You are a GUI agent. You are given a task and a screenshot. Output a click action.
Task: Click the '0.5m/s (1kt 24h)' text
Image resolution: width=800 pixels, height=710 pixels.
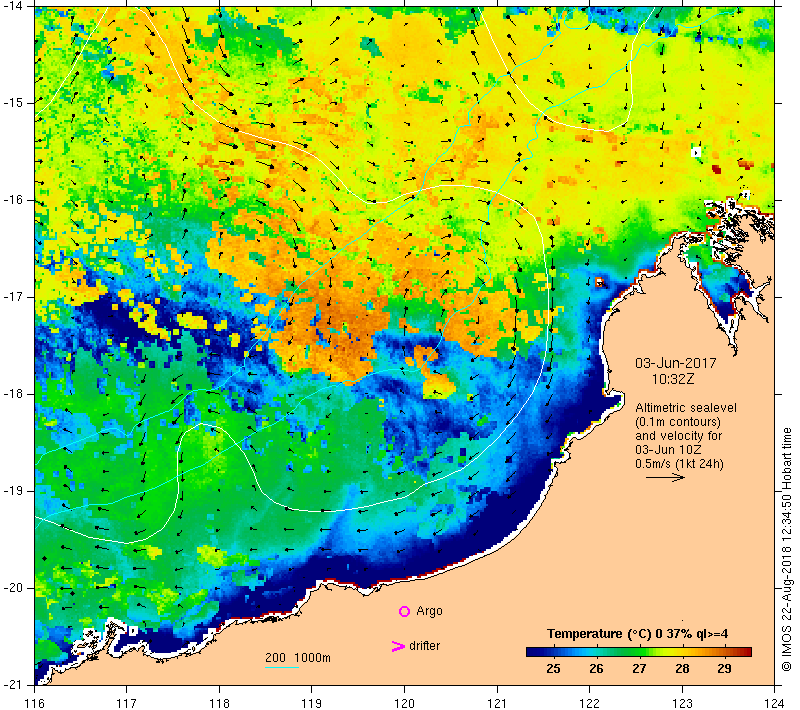coord(679,464)
